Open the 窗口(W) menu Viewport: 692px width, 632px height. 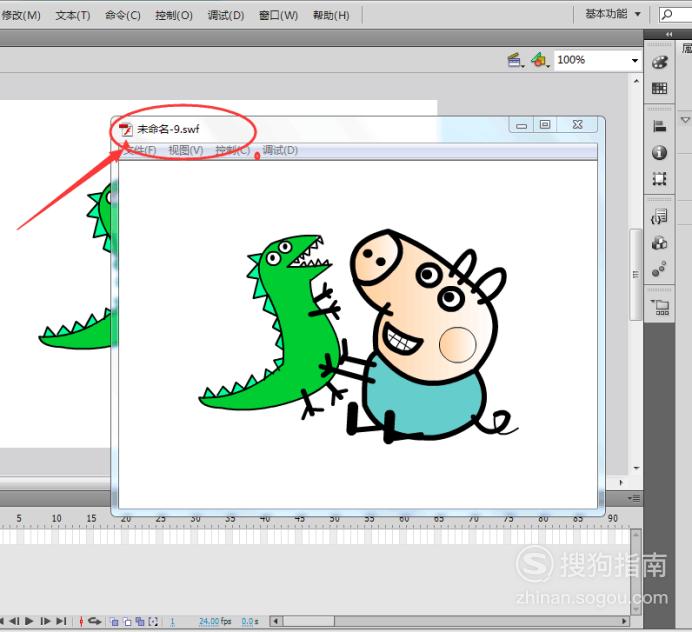278,15
